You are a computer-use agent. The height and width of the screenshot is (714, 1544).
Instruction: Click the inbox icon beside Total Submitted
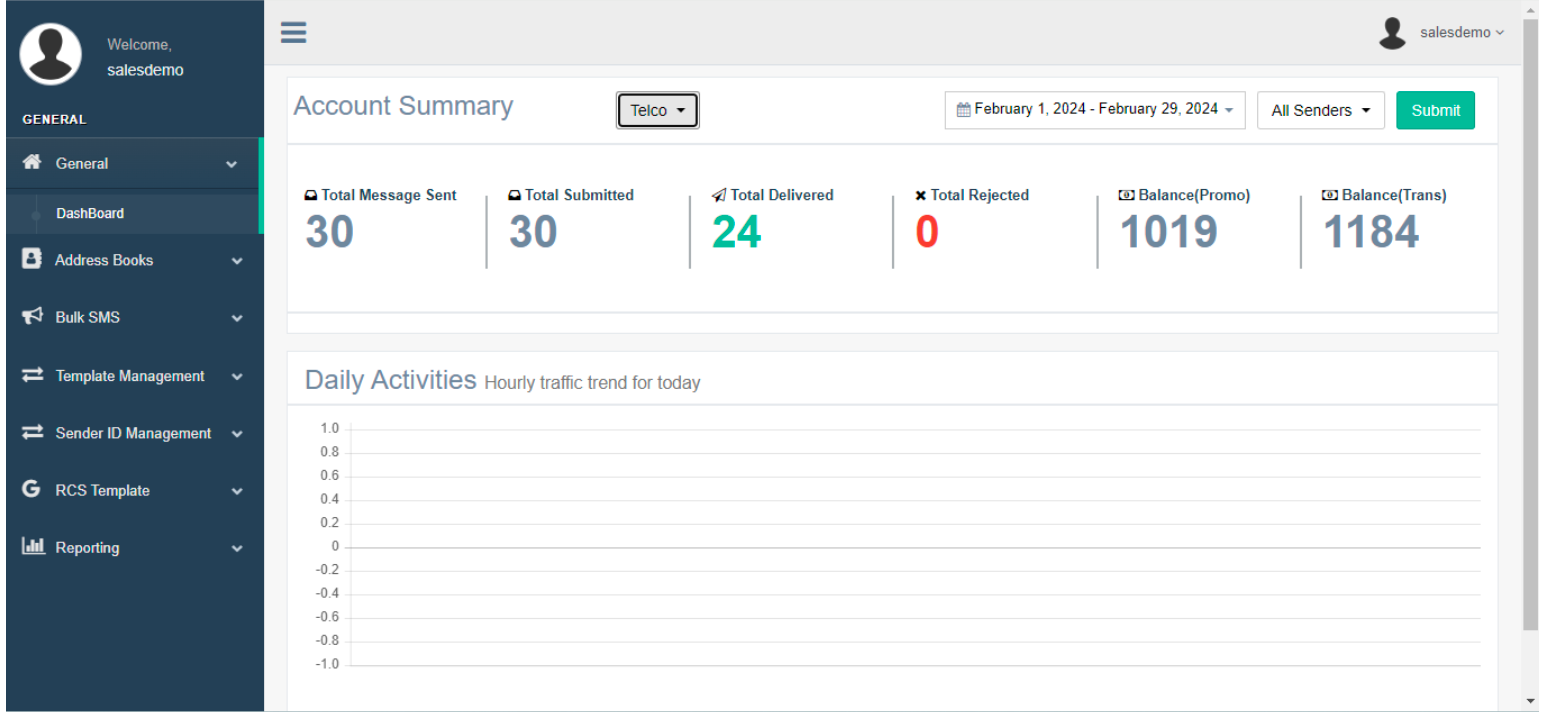[515, 195]
